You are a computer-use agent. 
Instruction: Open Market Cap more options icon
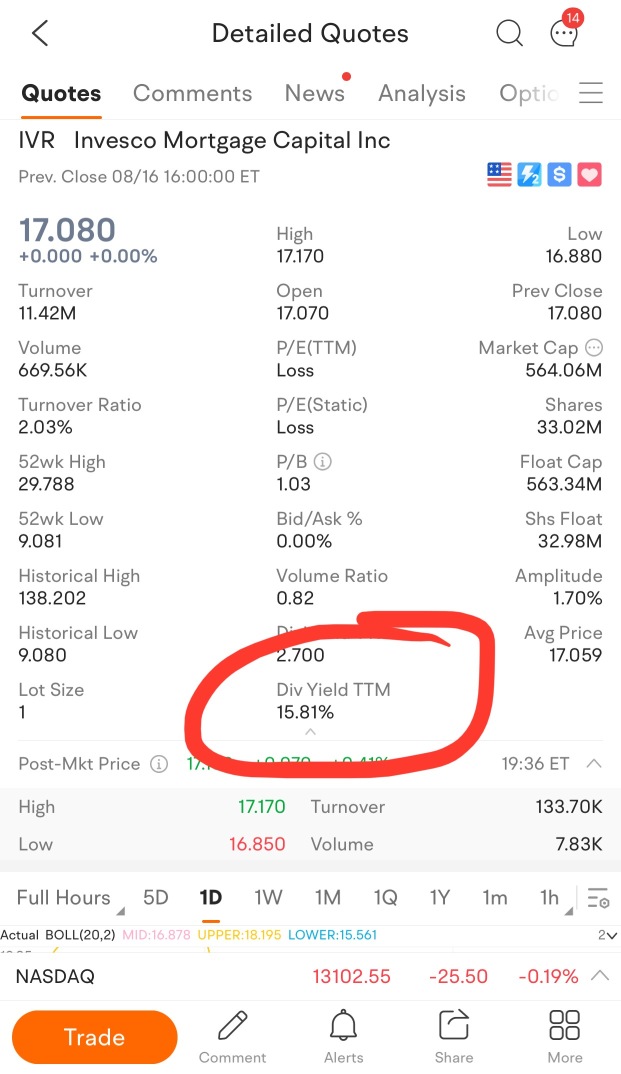pos(594,347)
